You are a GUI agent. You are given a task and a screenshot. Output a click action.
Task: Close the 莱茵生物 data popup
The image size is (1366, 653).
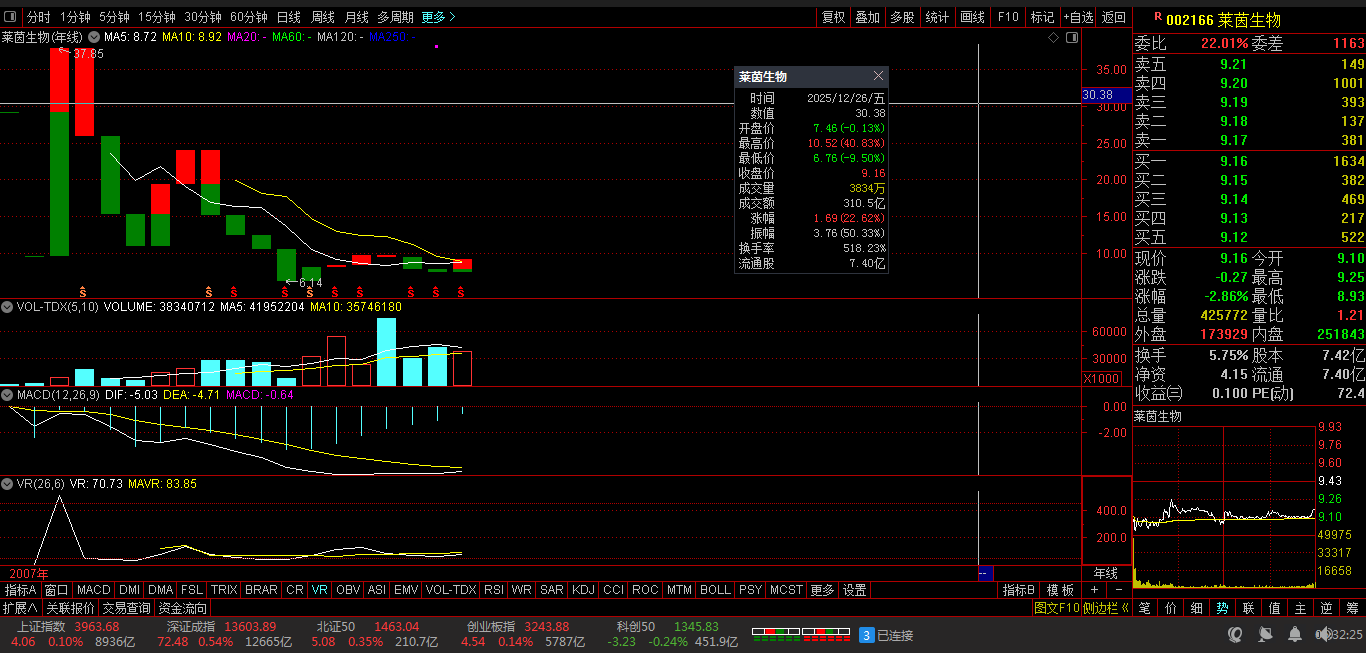[x=878, y=76]
